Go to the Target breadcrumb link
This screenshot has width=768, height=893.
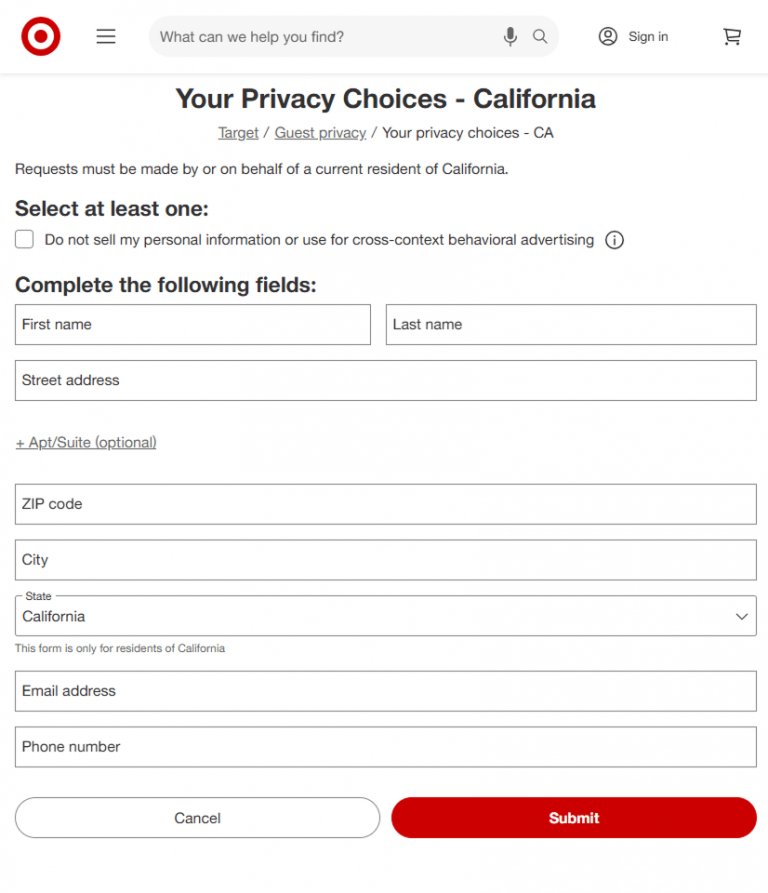[238, 132]
